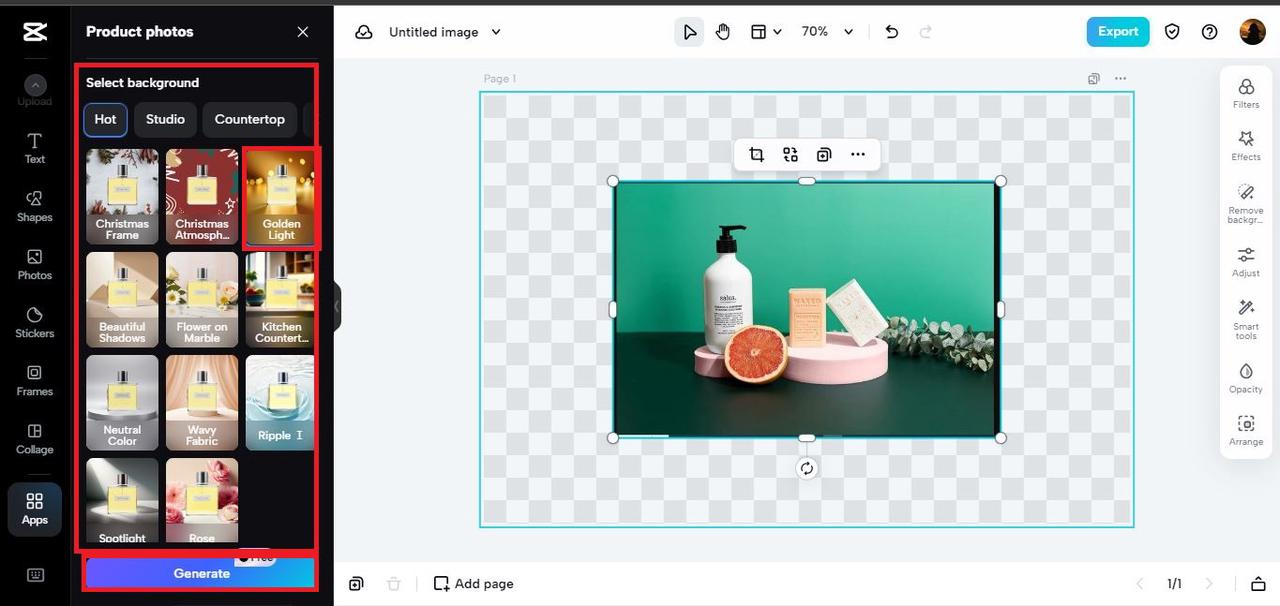The width and height of the screenshot is (1280, 606).
Task: Crop the selected image
Action: click(756, 154)
